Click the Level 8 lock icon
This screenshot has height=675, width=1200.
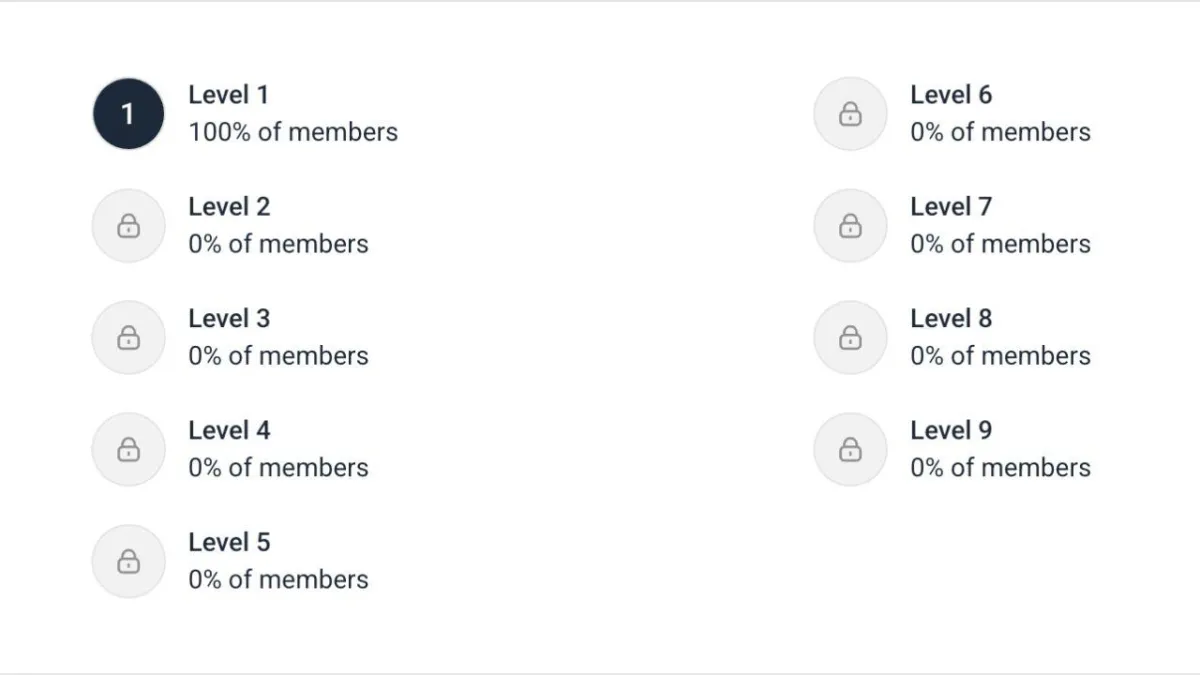[850, 338]
